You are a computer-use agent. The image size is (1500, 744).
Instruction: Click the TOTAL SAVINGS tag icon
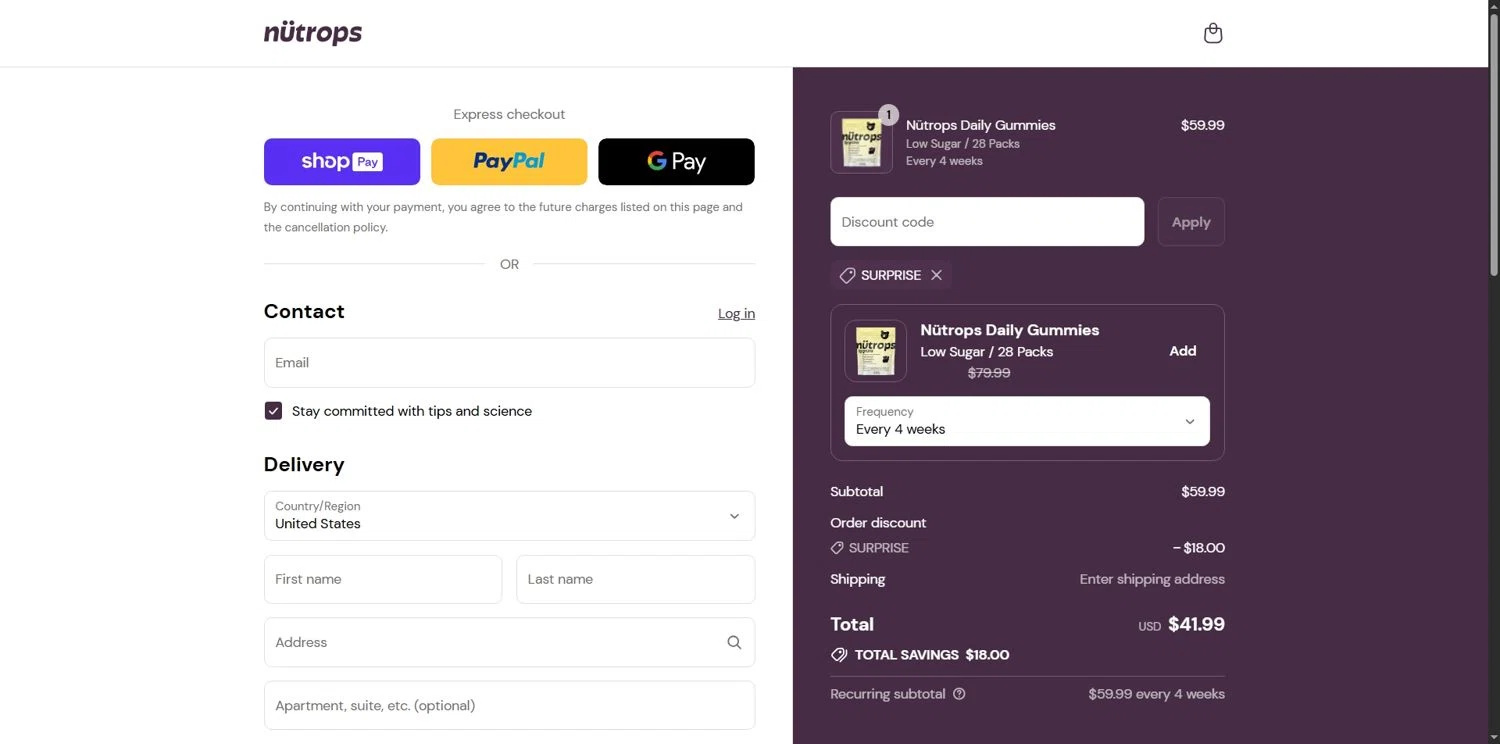click(x=839, y=655)
